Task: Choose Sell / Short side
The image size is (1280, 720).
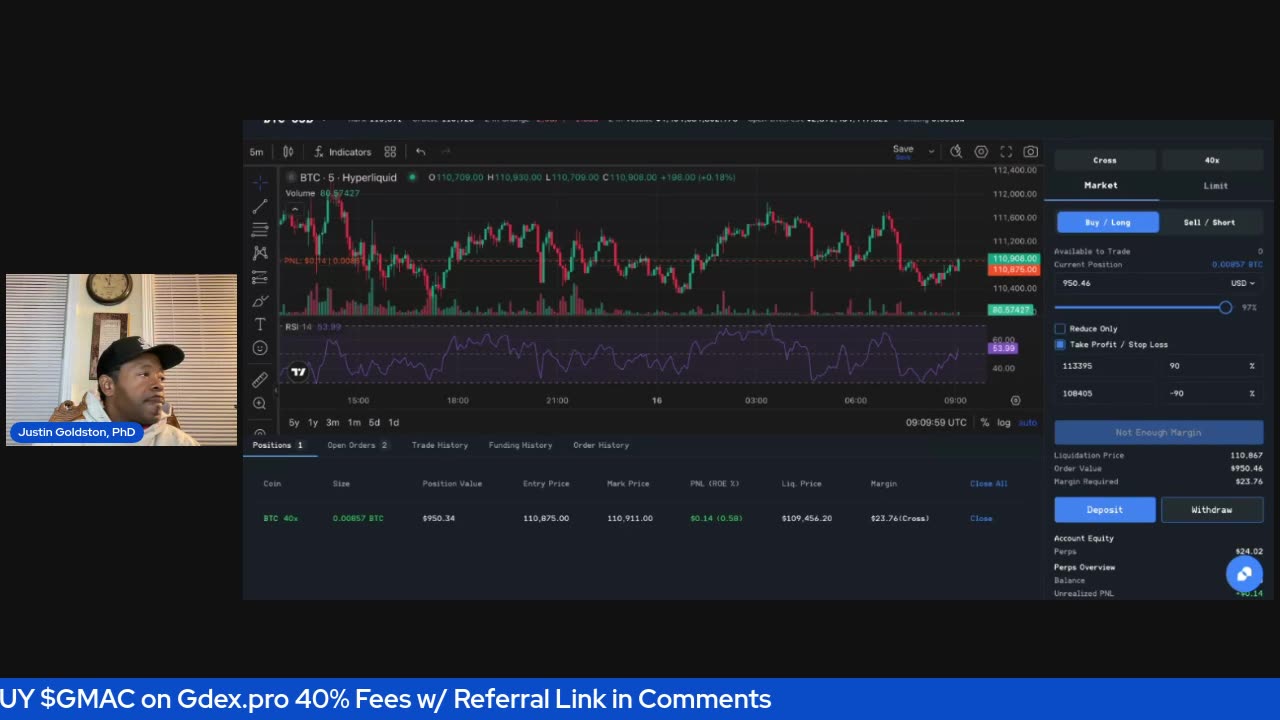Action: click(1210, 222)
